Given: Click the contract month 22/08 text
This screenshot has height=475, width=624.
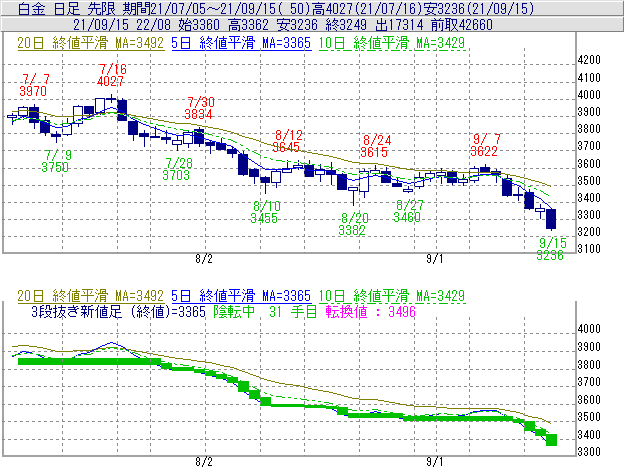Looking at the screenshot, I should [153, 25].
